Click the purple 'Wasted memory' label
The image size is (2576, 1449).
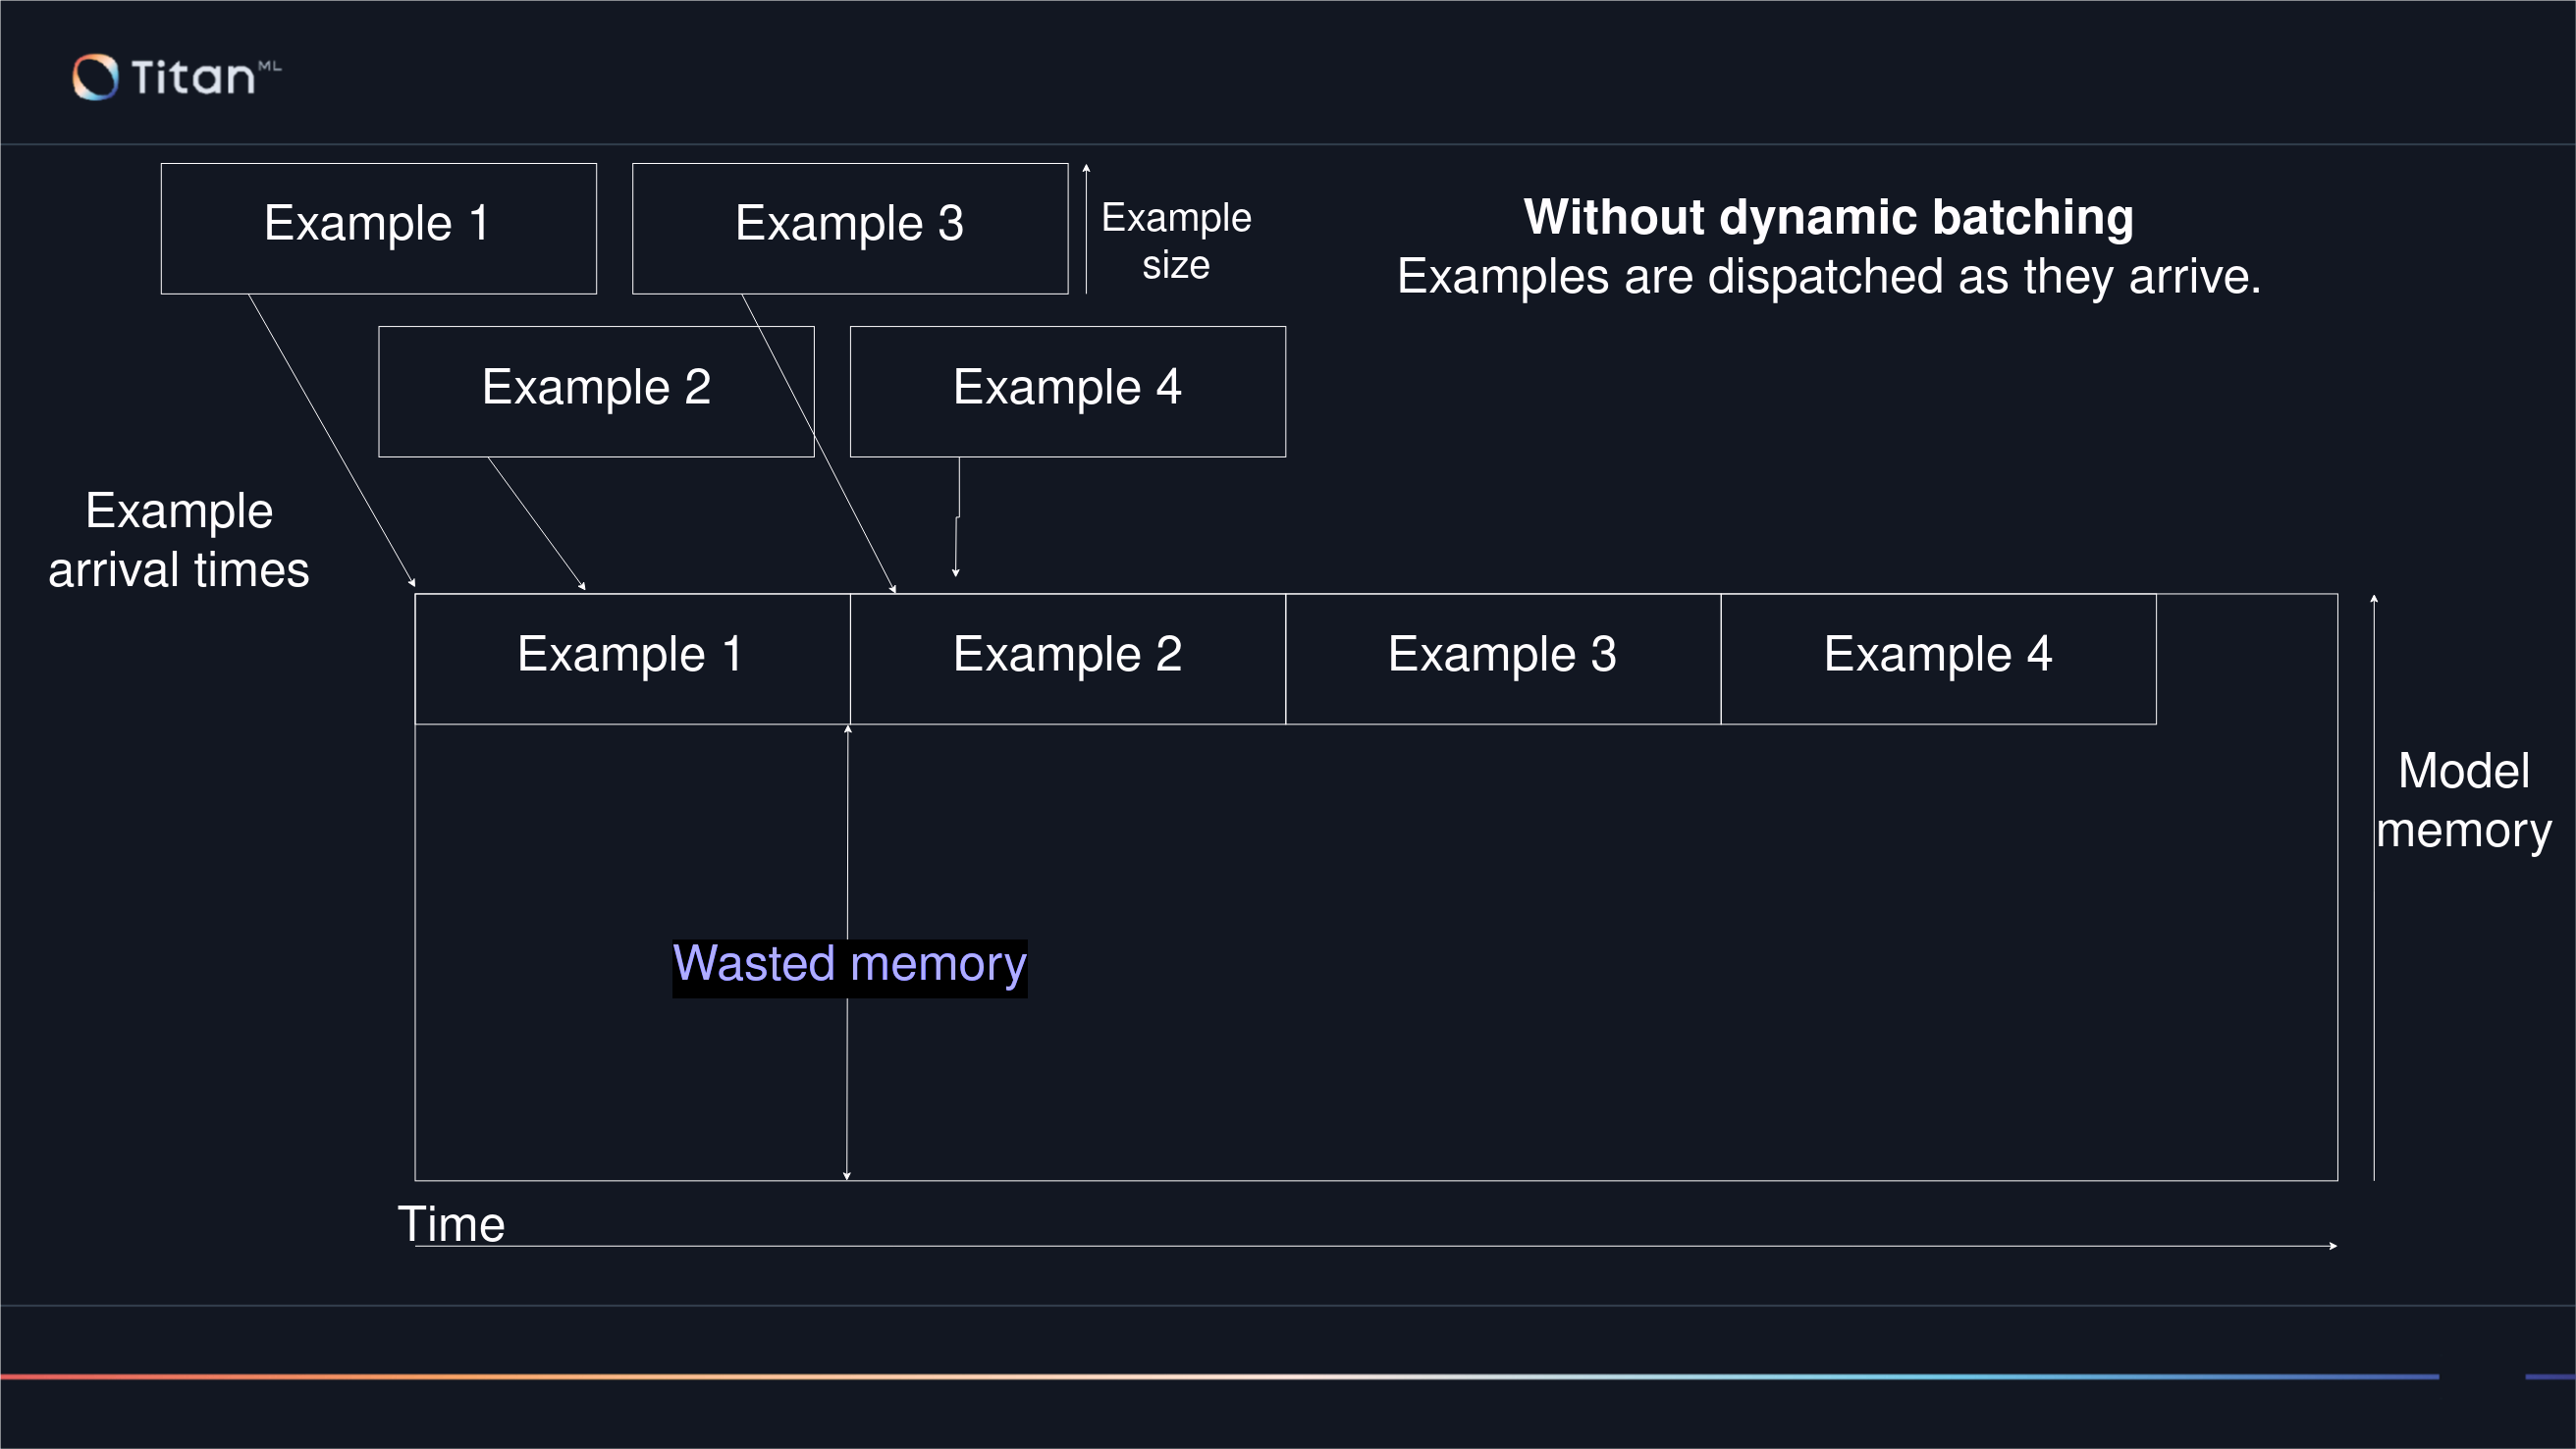849,965
